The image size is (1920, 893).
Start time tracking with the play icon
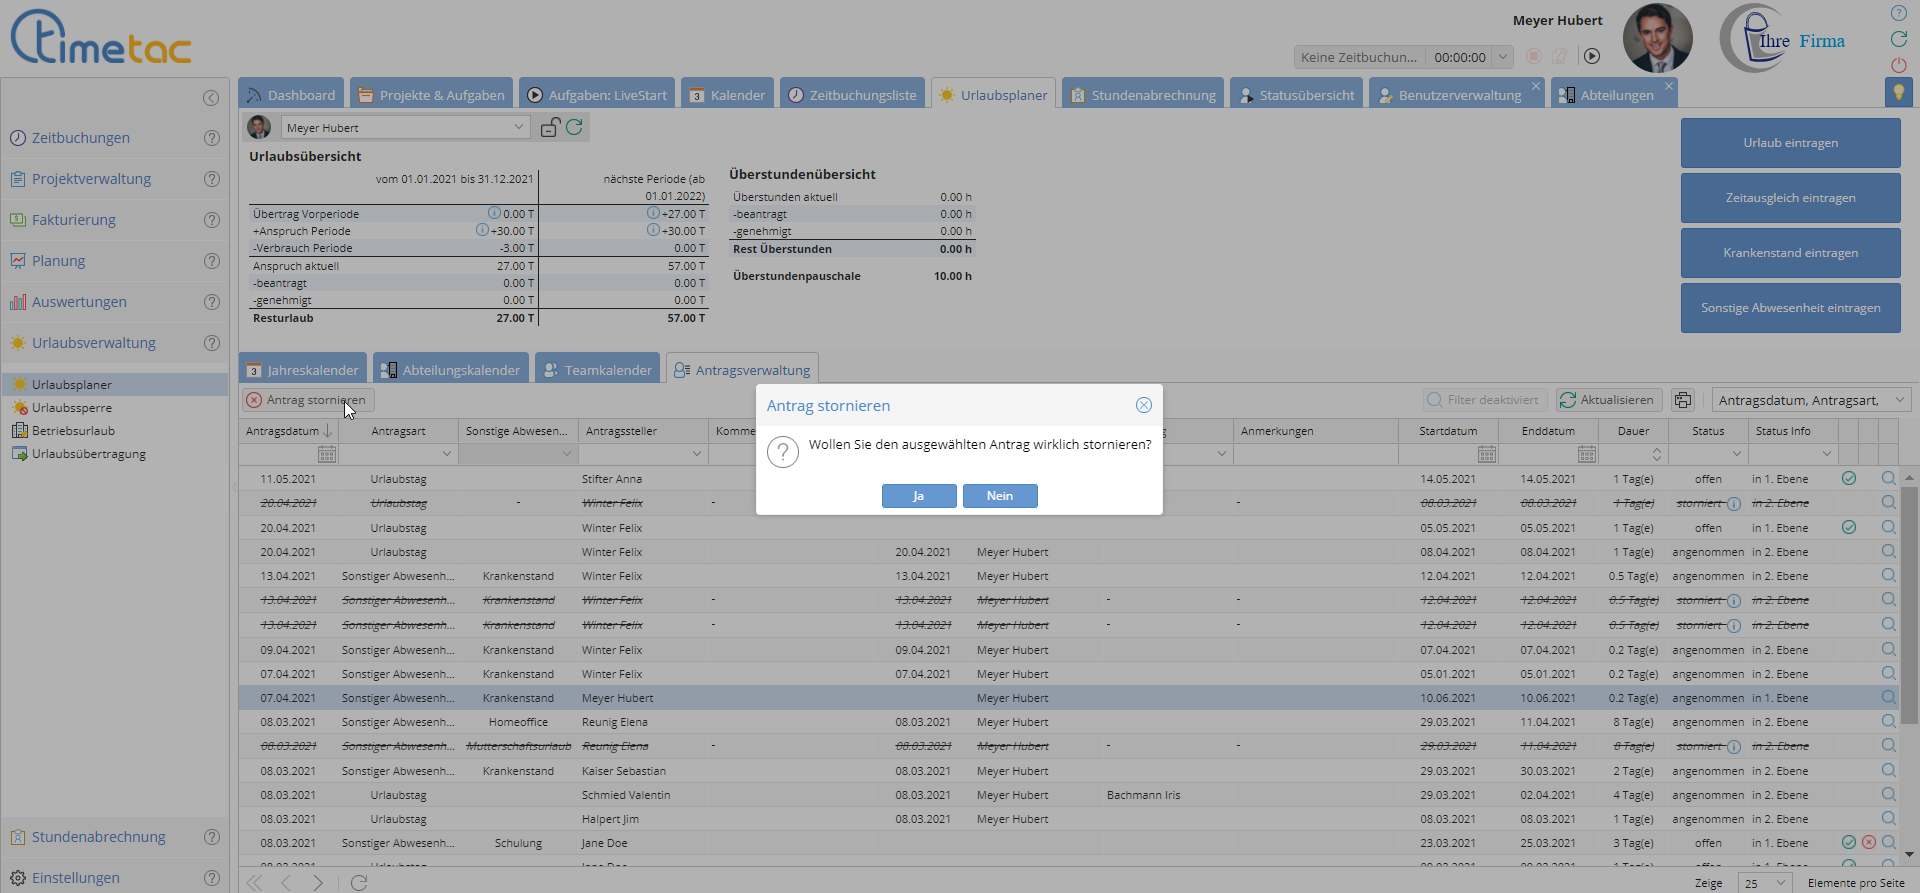tap(1592, 57)
